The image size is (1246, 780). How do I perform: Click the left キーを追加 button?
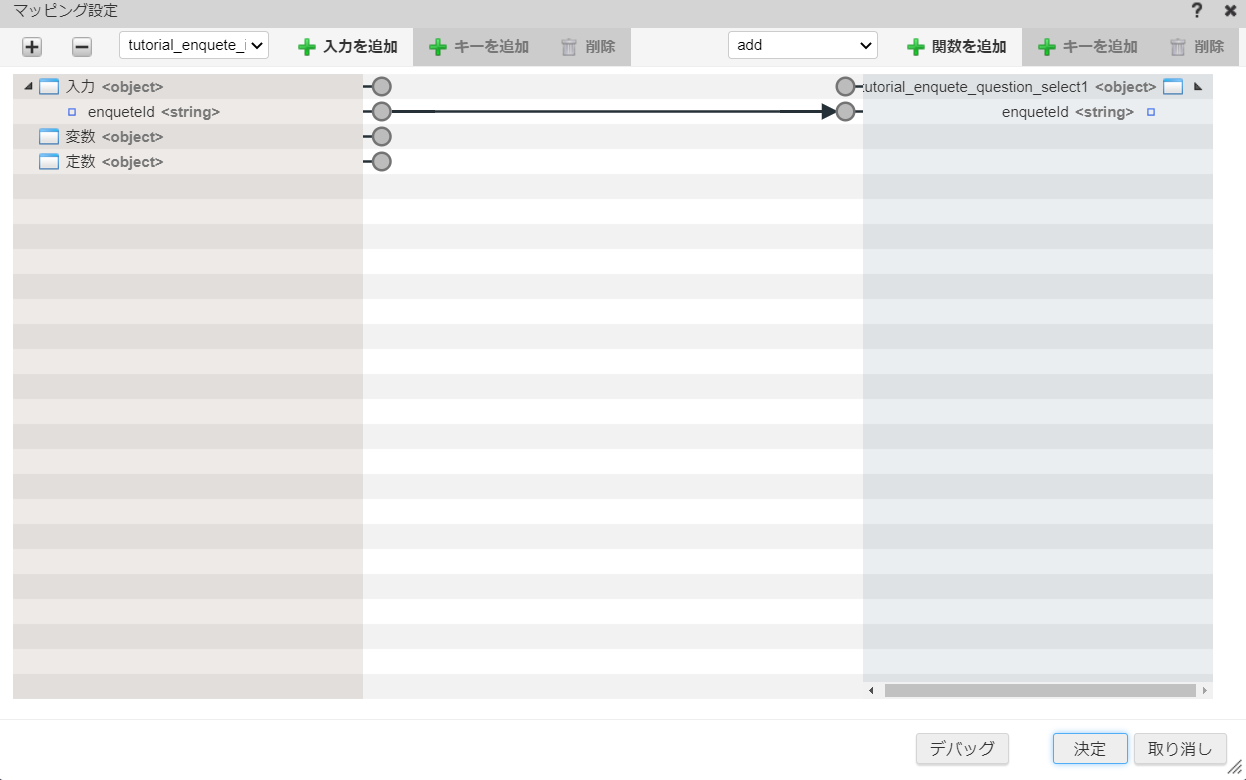(478, 47)
